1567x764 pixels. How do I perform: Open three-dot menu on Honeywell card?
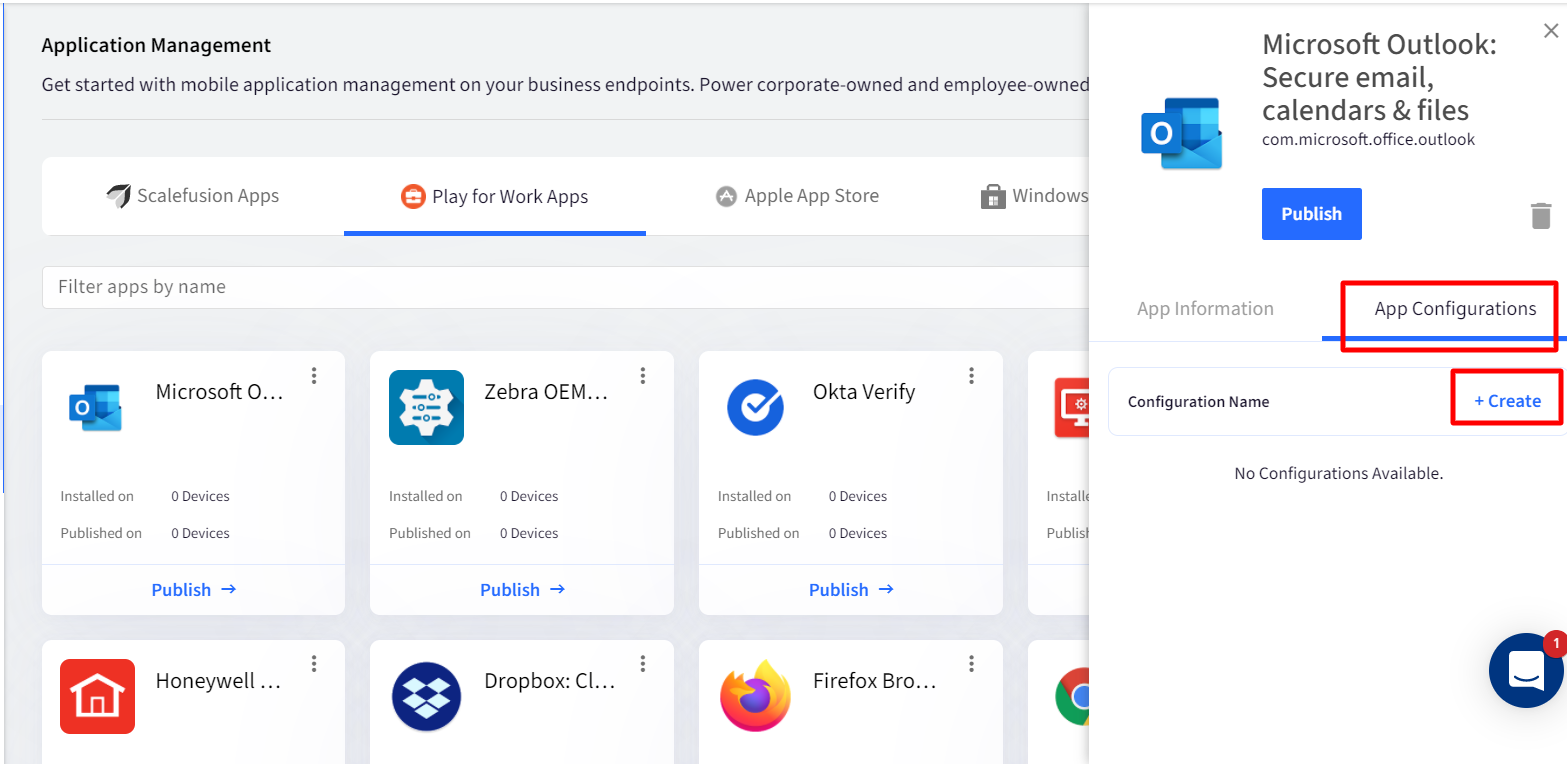pyautogui.click(x=314, y=664)
